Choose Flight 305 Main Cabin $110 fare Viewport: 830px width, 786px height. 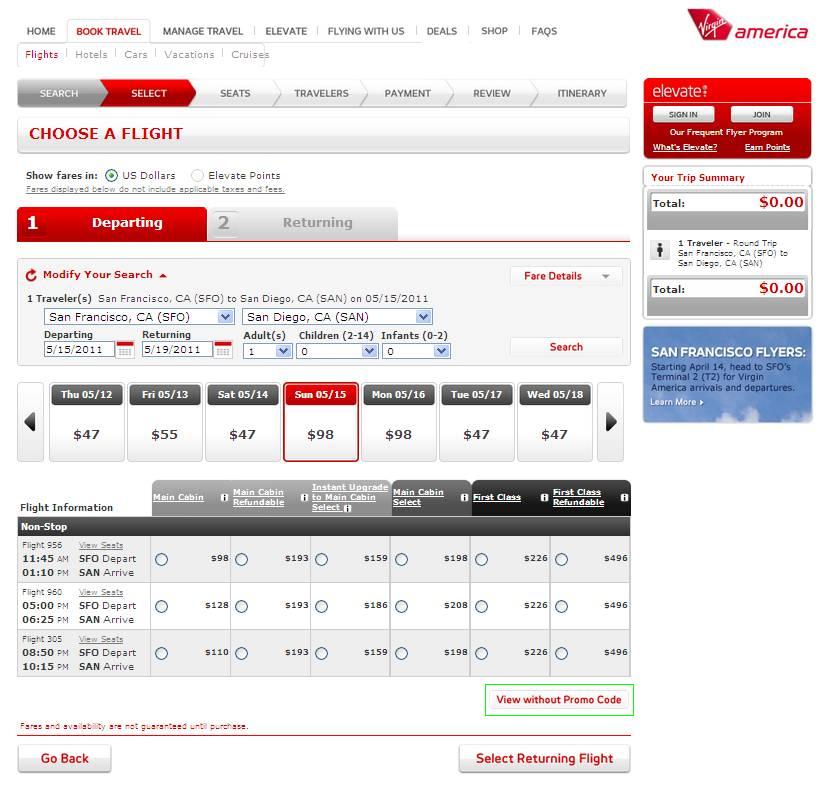161,654
